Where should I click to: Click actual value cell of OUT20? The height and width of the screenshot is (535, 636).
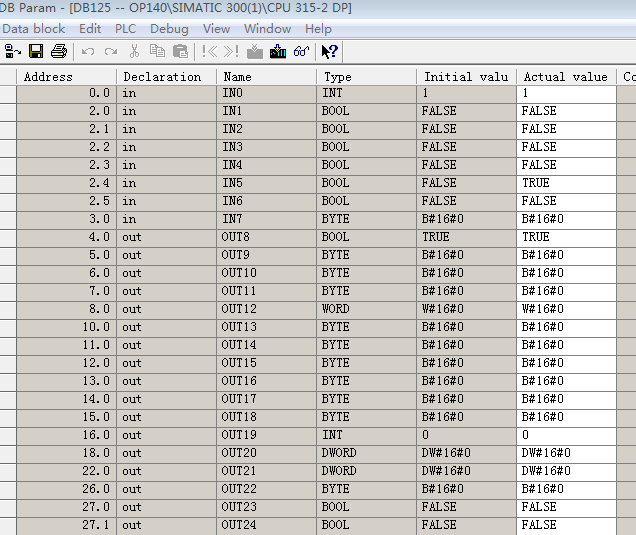(567, 453)
